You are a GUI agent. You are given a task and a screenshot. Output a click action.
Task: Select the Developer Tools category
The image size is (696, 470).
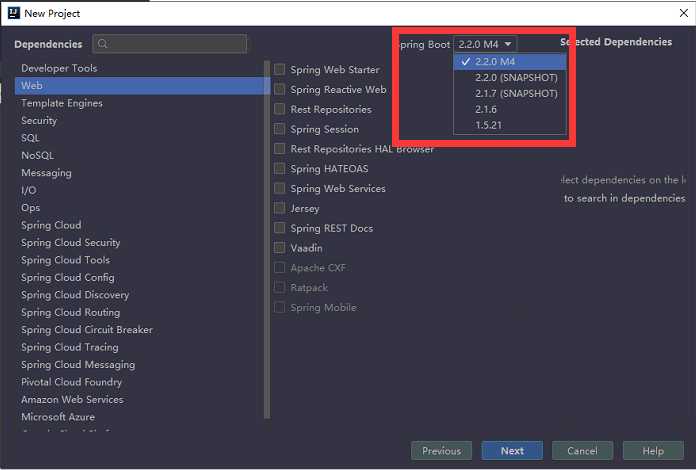click(139, 68)
